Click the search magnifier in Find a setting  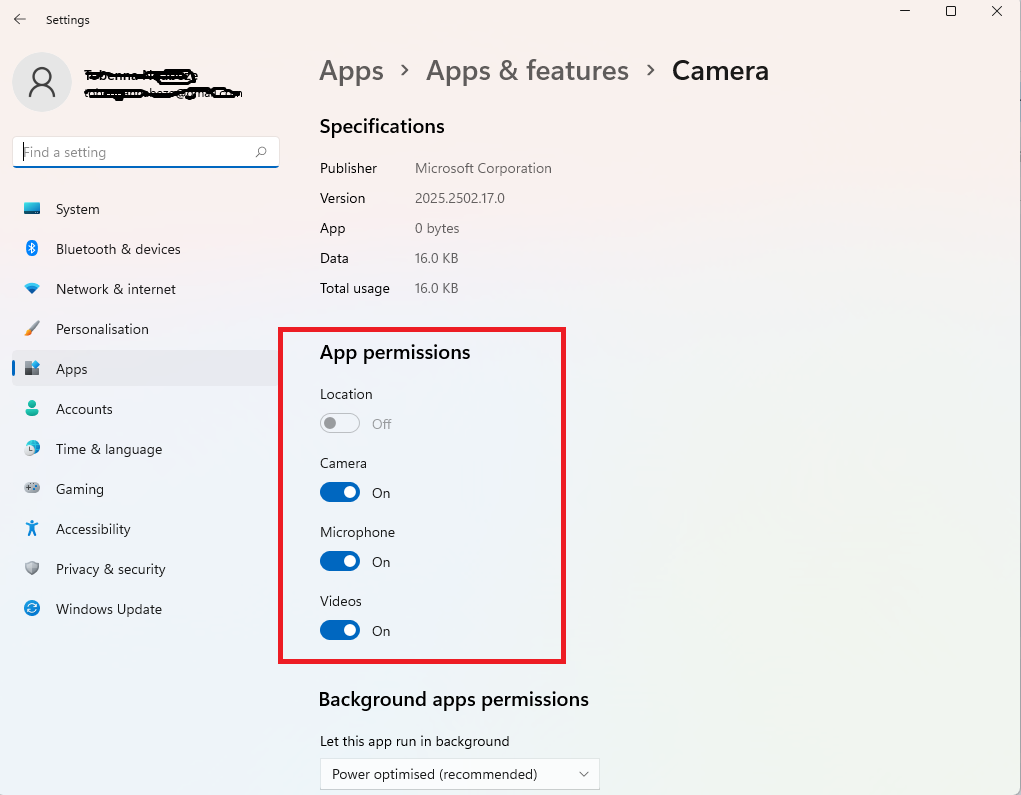click(261, 152)
